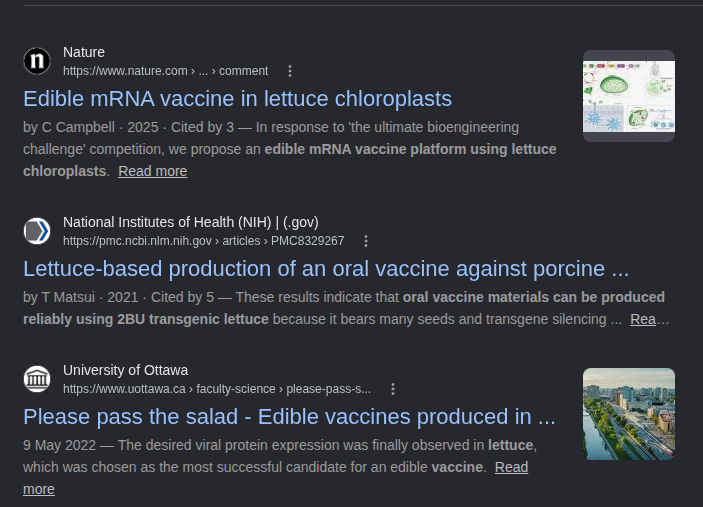Click truncated Read more in NIH snippet
Image resolution: width=703 pixels, height=507 pixels.
coord(649,319)
